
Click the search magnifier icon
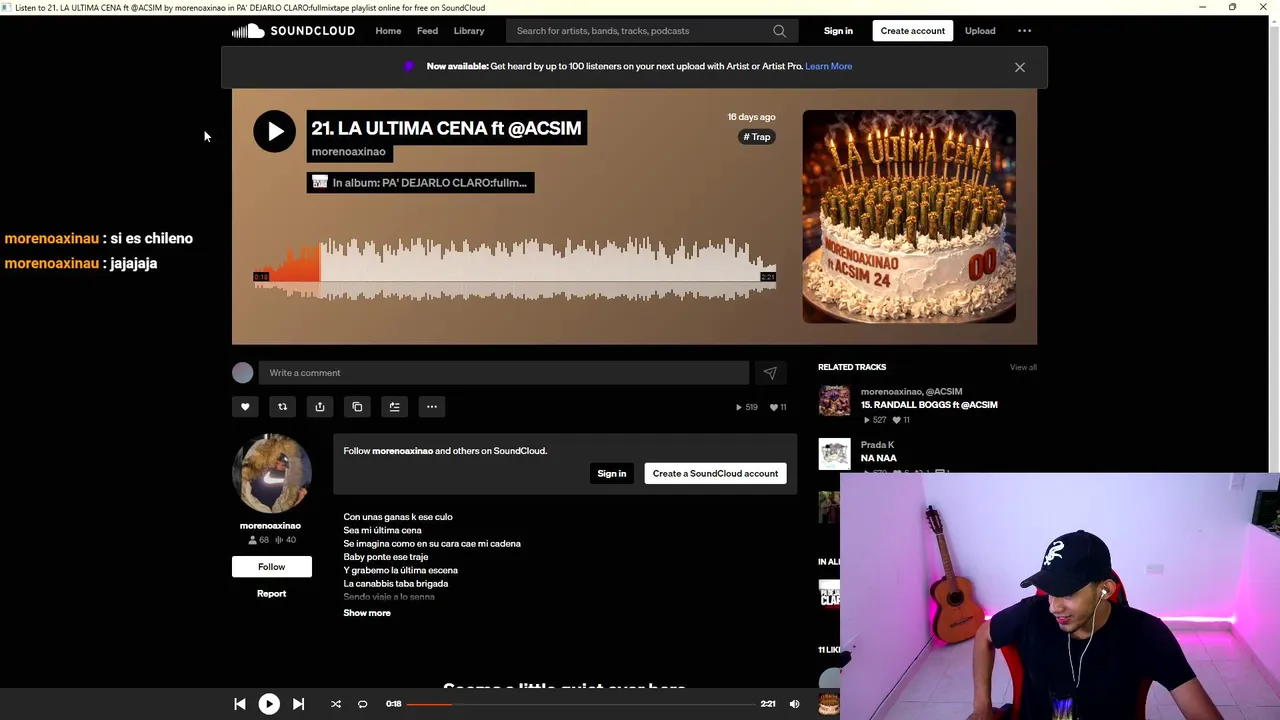(x=779, y=31)
